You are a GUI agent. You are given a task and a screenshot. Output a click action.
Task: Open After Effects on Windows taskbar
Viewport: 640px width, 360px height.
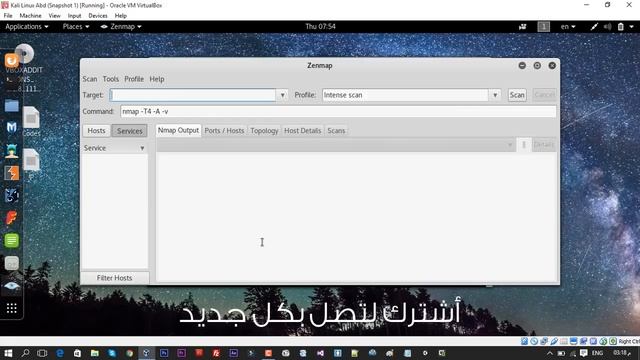(x=233, y=353)
